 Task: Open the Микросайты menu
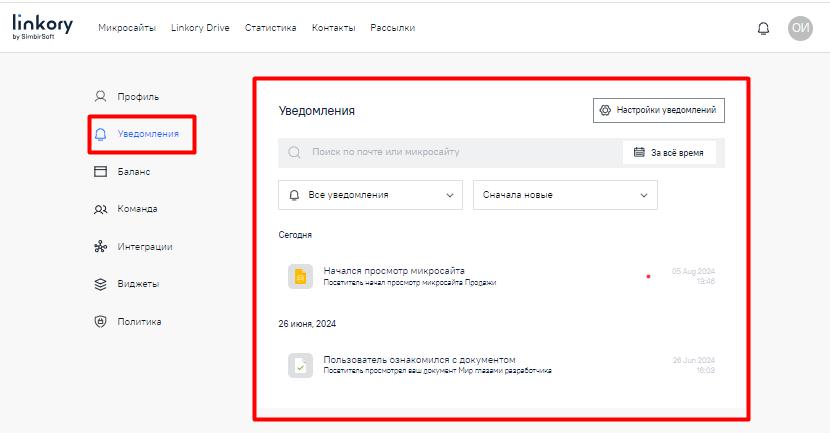(x=127, y=28)
